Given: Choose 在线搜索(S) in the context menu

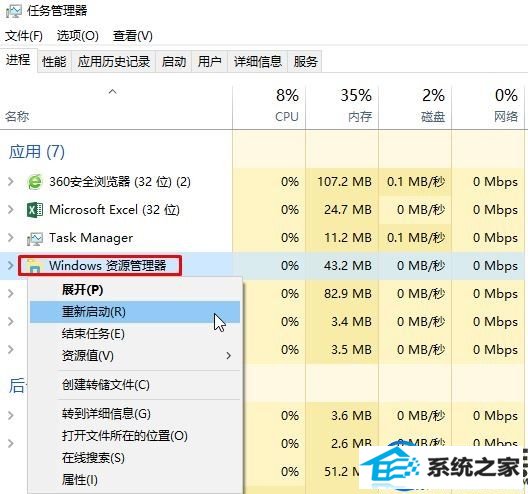Looking at the screenshot, I should [135, 458].
